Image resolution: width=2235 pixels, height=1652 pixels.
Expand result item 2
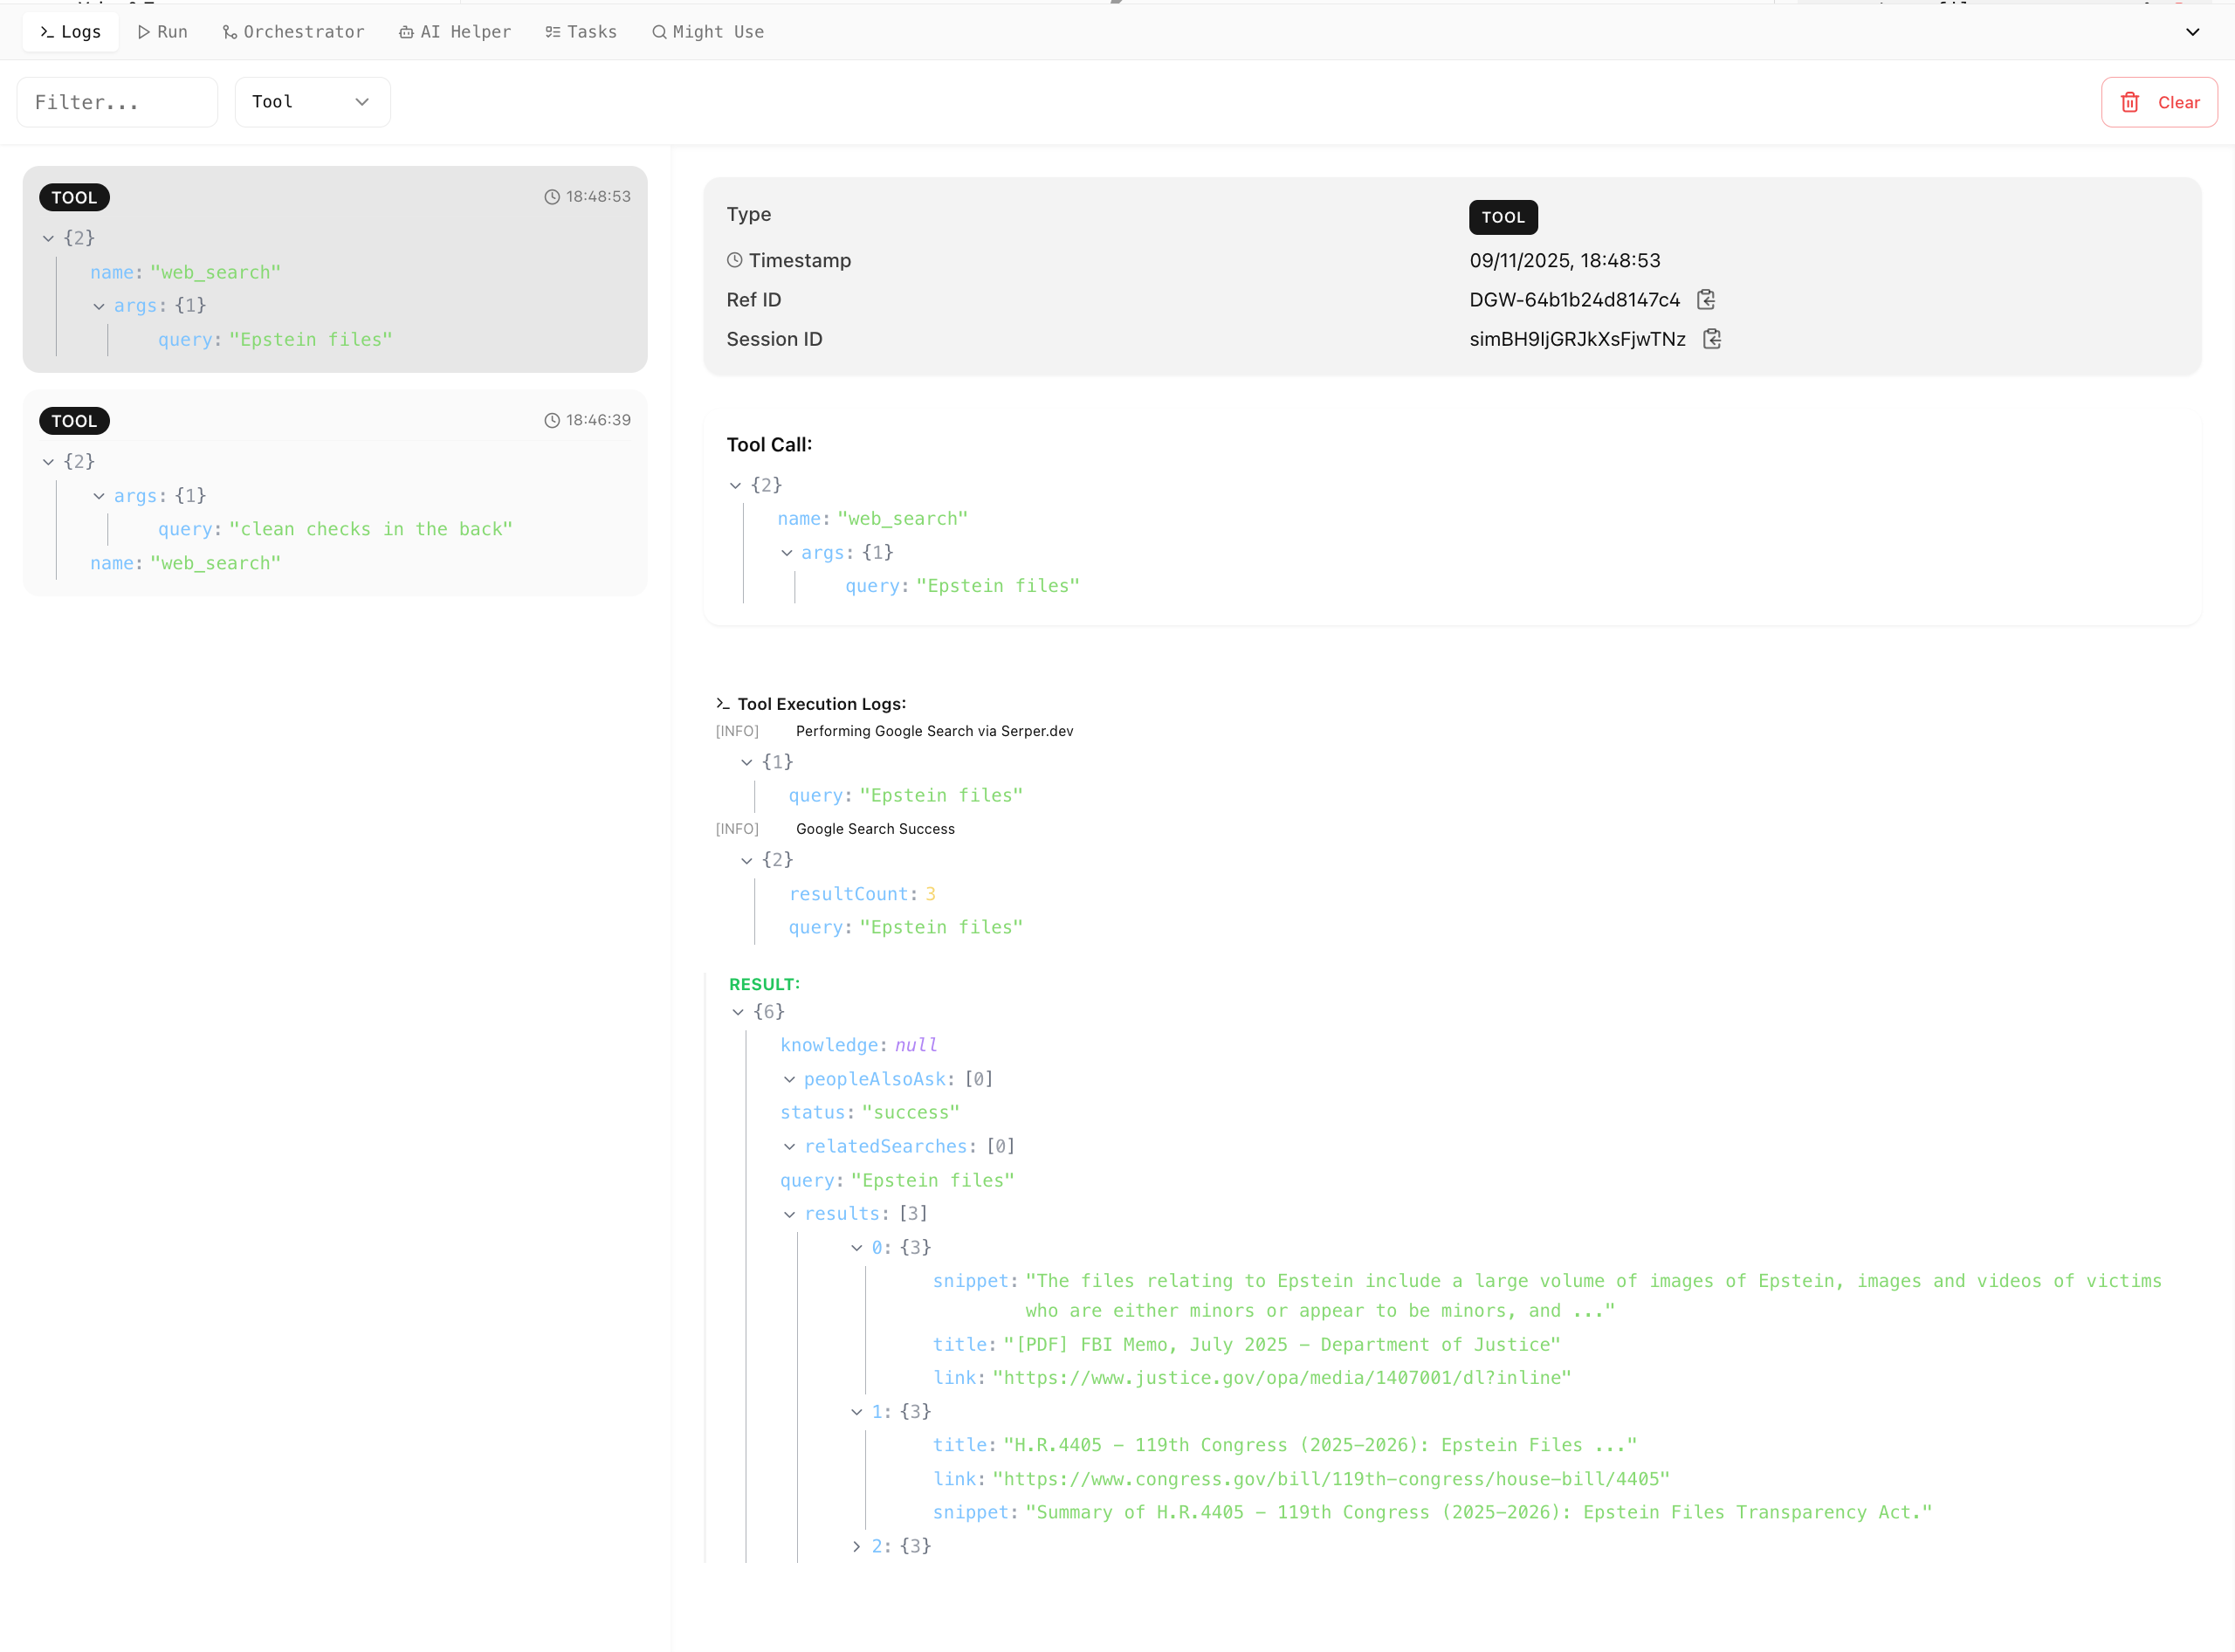coord(856,1546)
